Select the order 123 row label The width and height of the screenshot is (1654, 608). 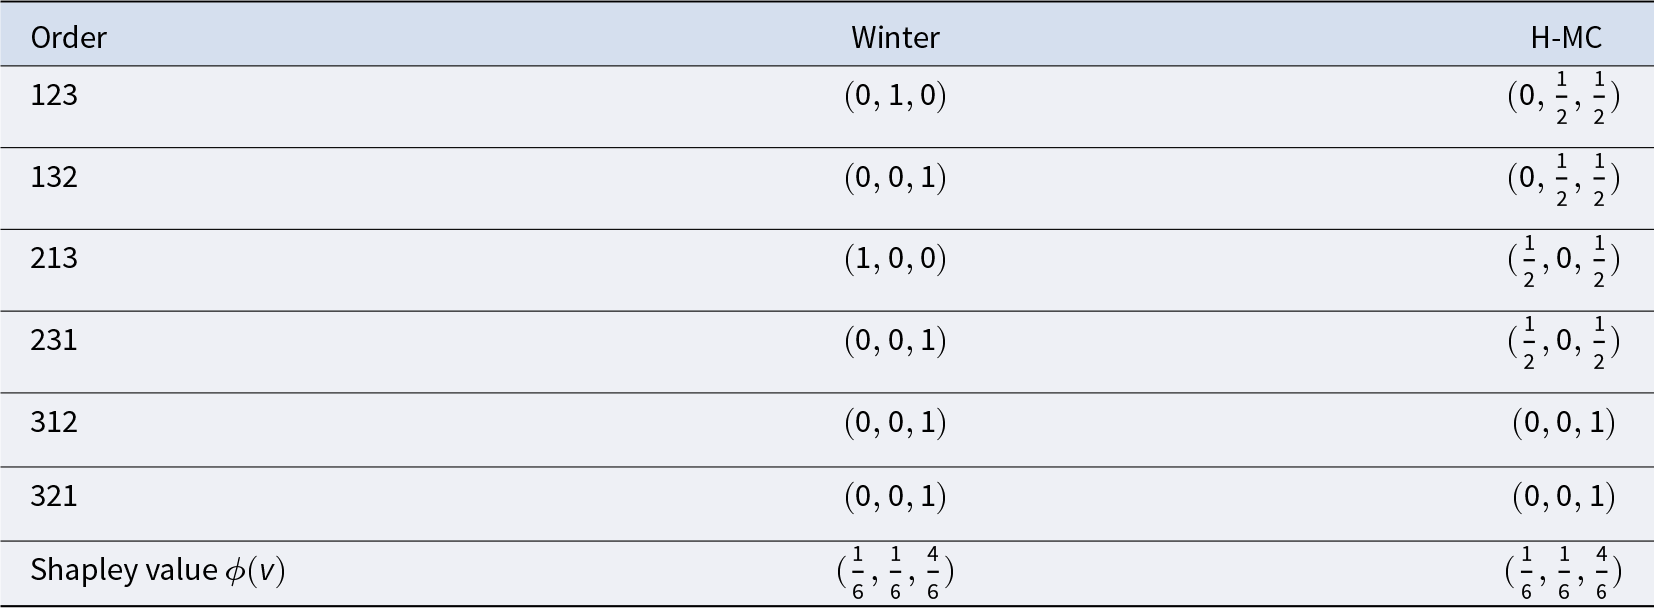pos(54,96)
